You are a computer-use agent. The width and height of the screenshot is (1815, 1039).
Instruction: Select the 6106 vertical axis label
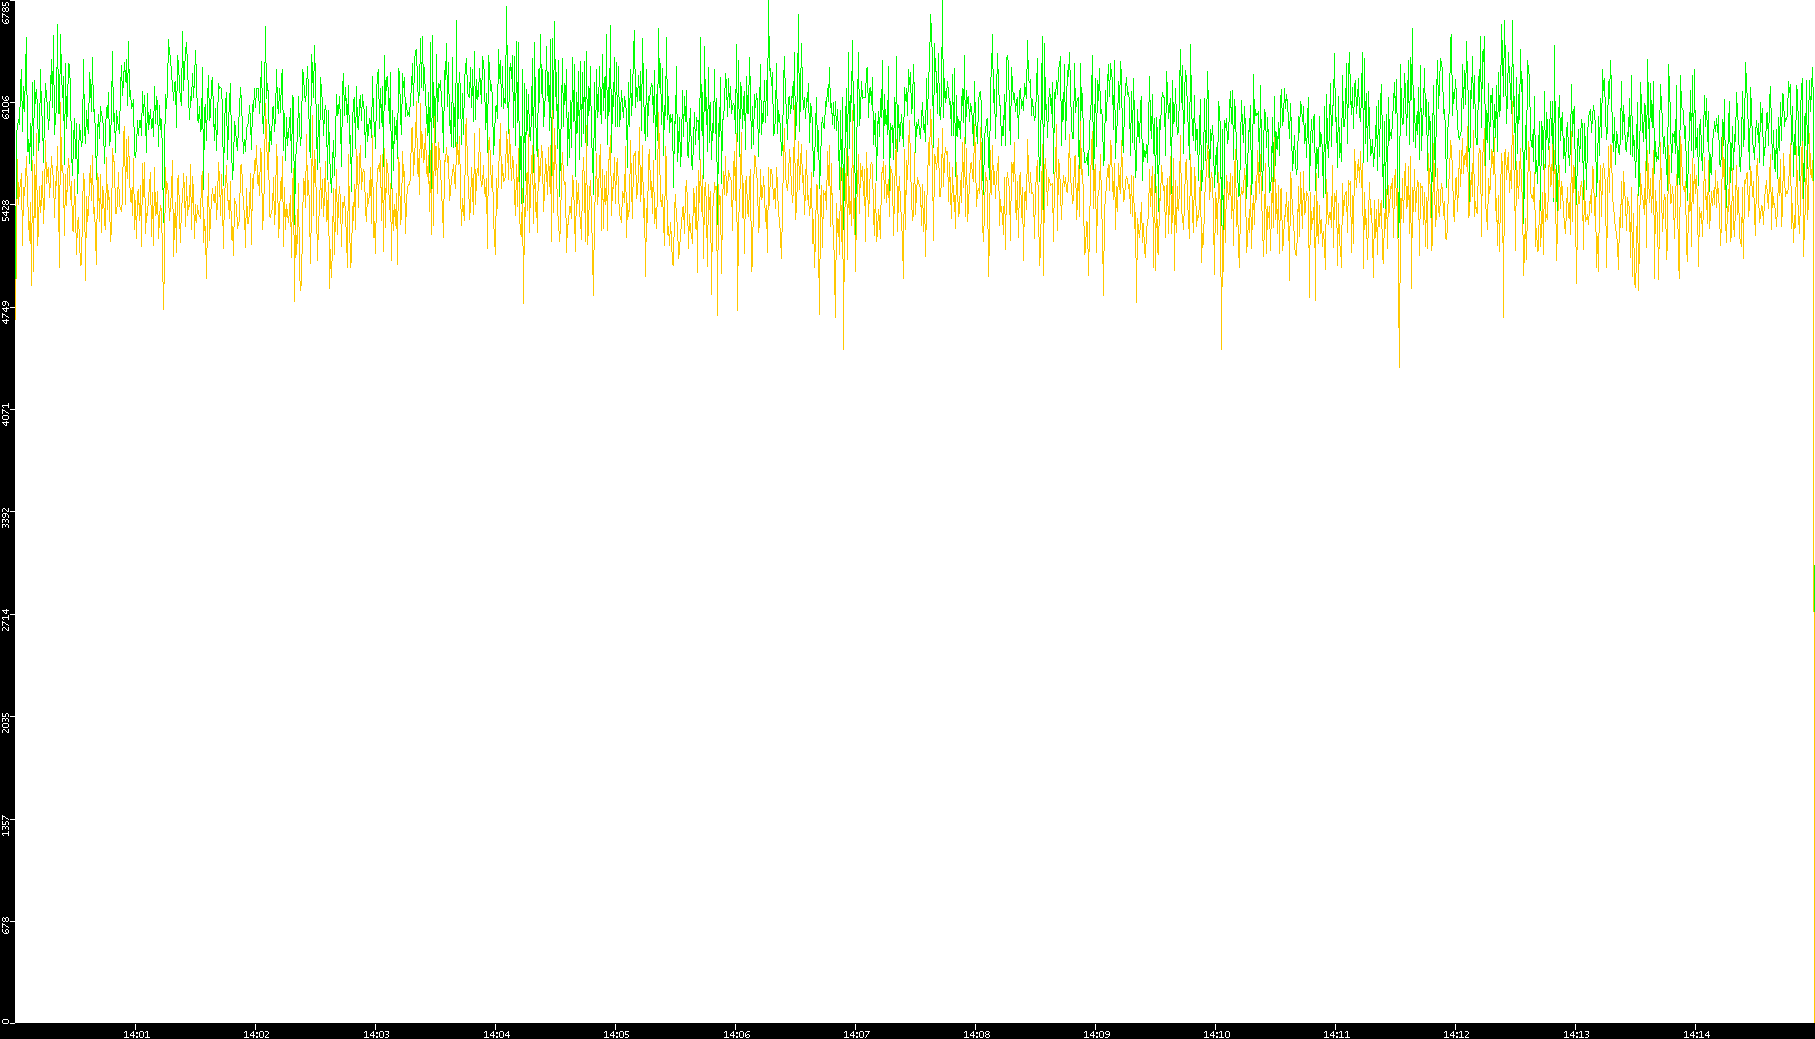click(7, 107)
